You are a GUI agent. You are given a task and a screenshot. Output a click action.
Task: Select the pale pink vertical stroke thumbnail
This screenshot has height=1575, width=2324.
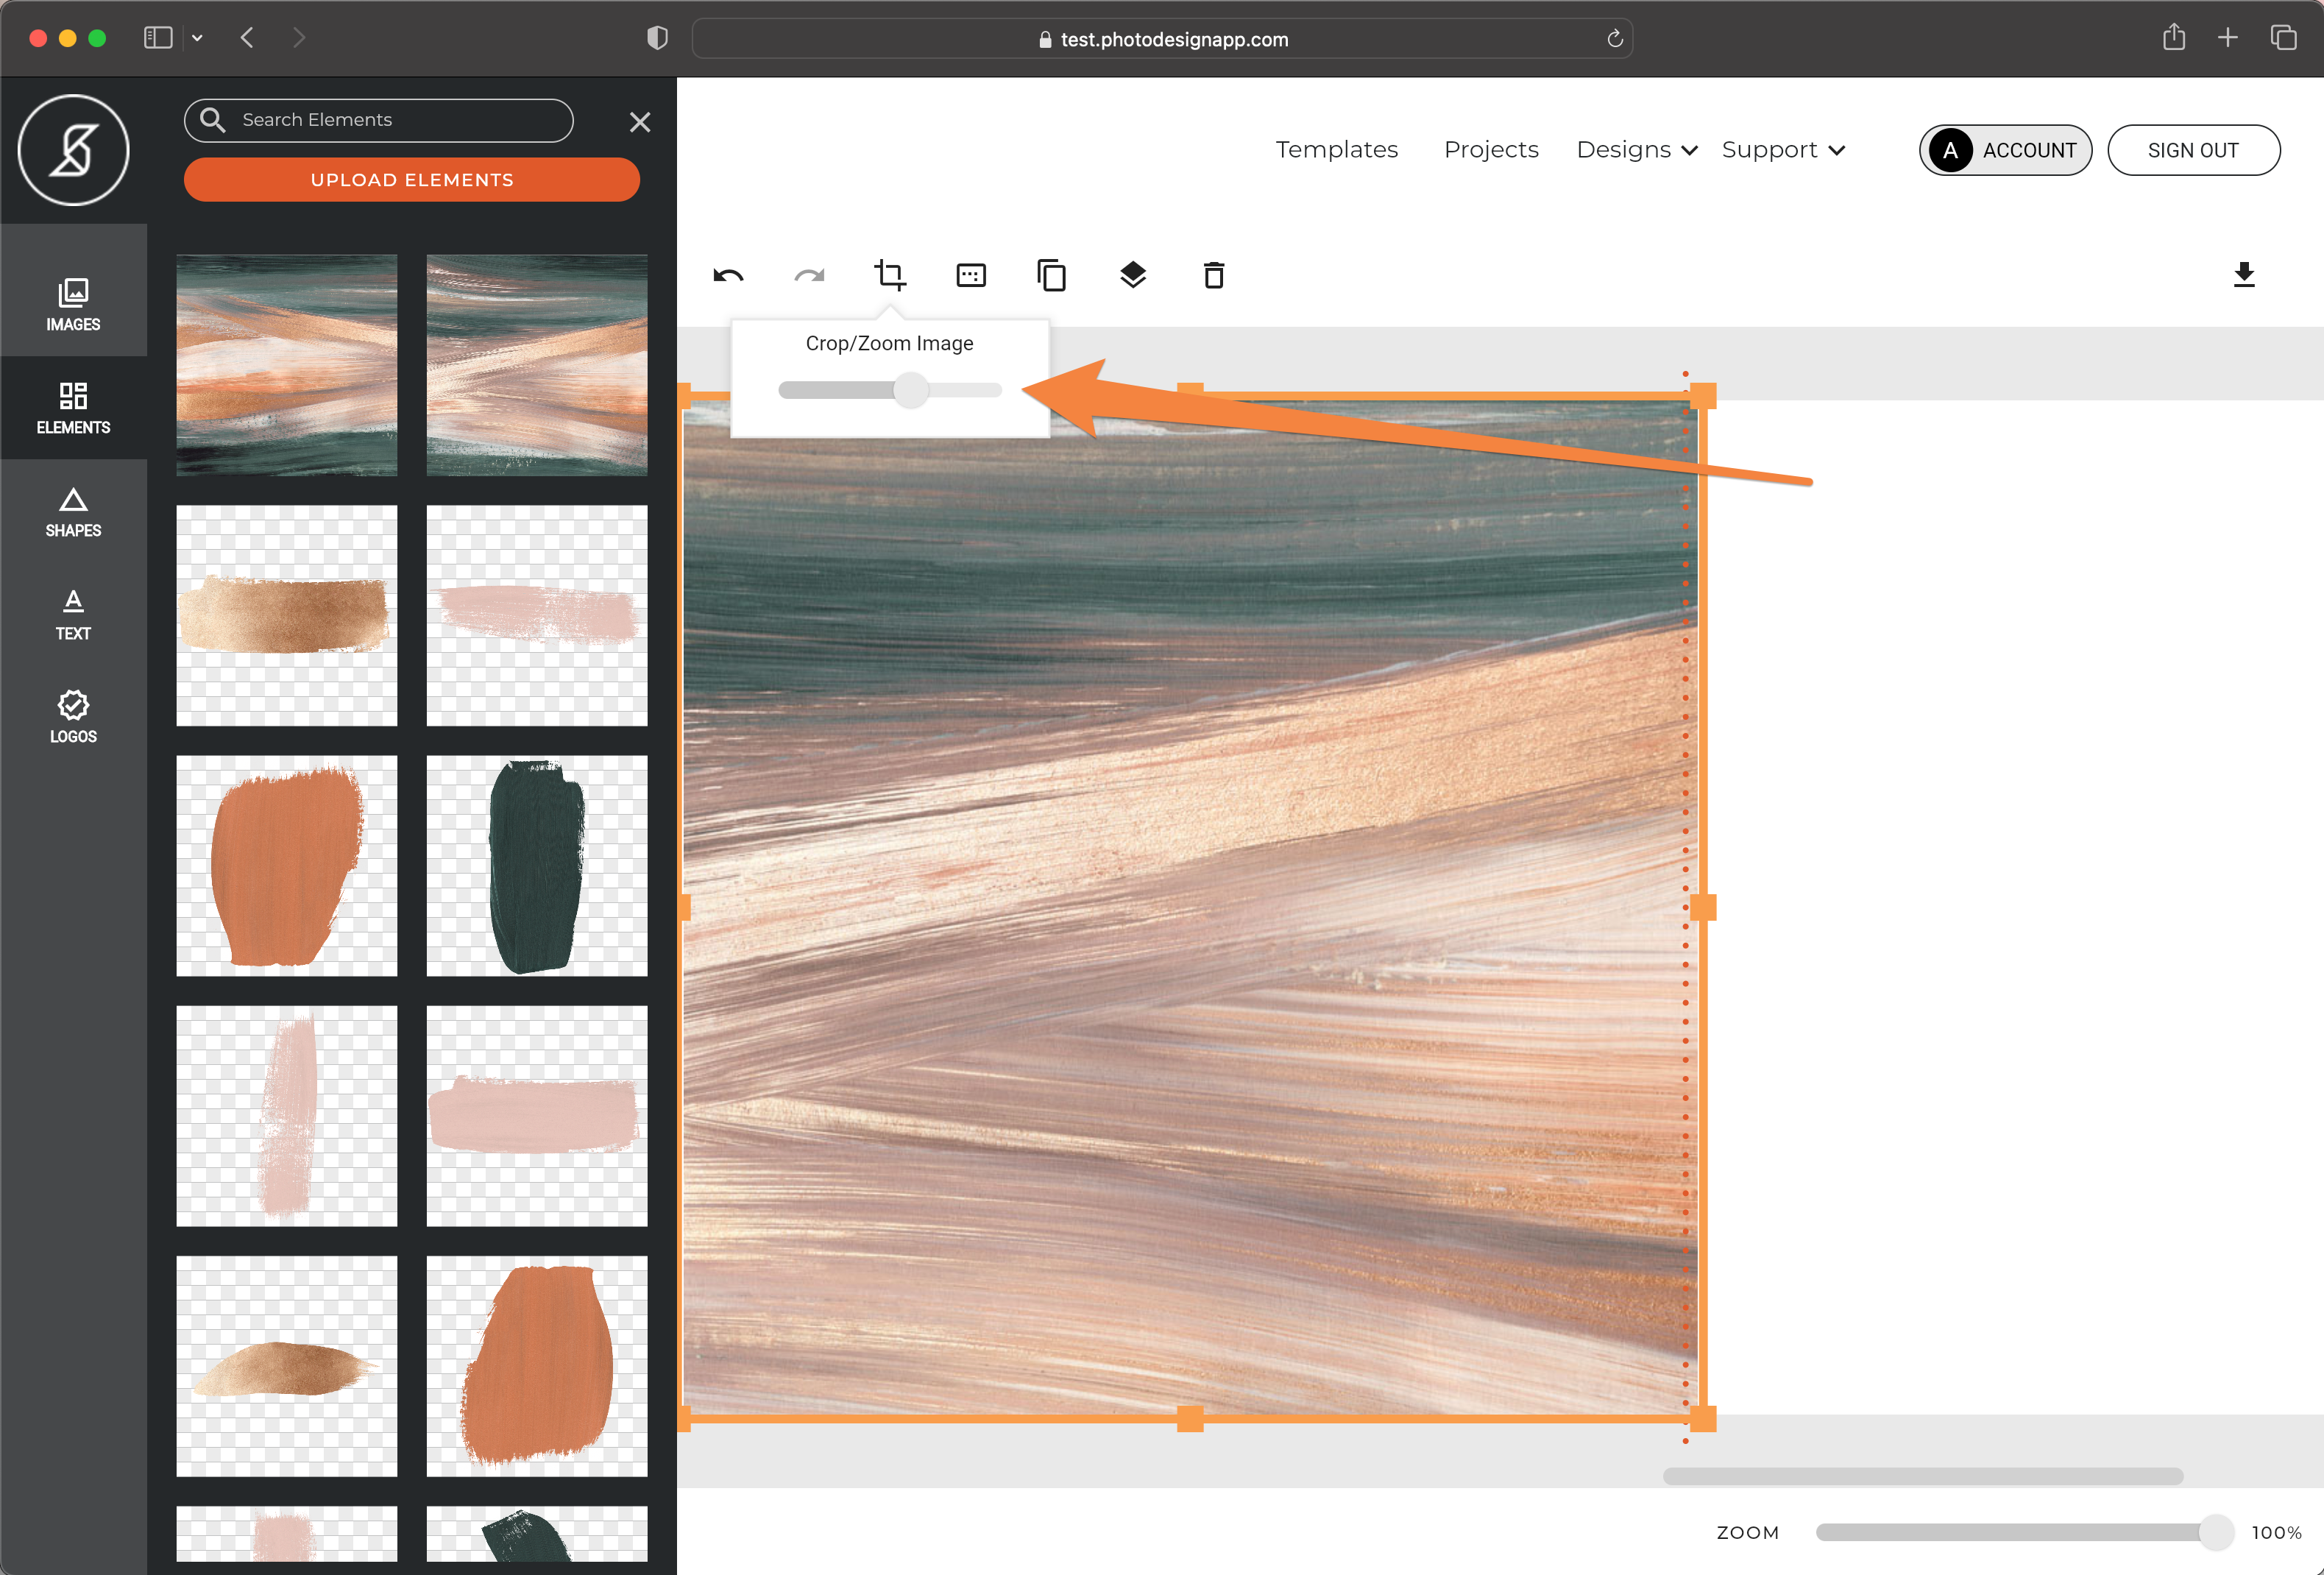286,1116
